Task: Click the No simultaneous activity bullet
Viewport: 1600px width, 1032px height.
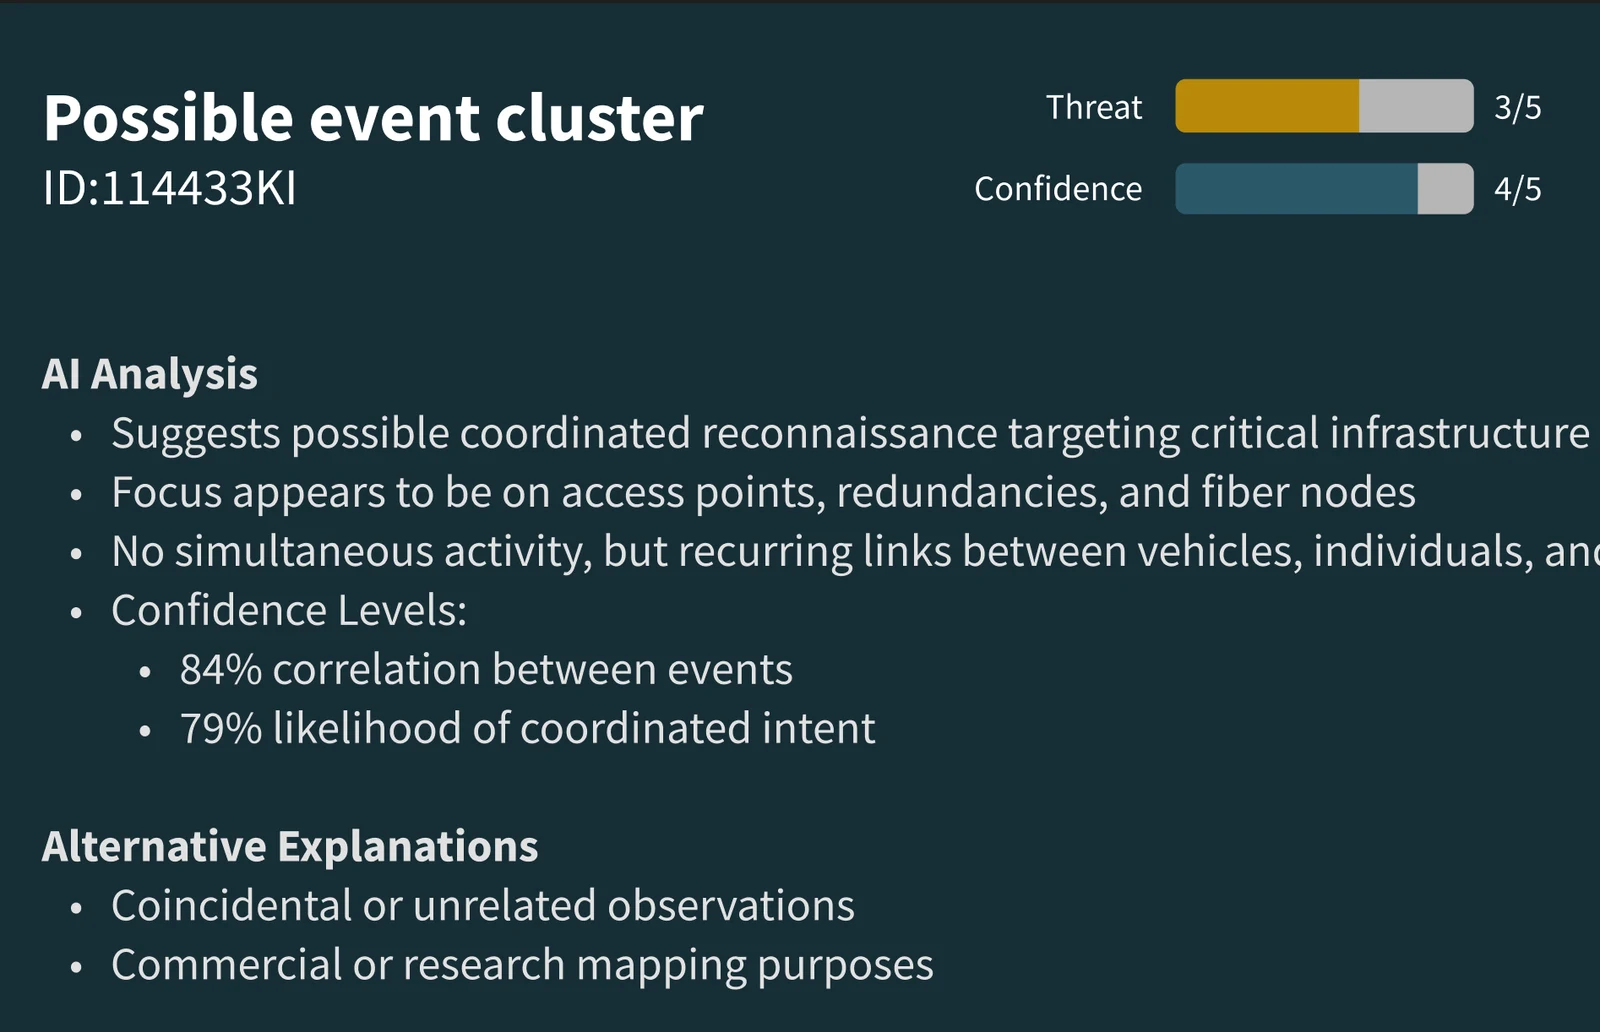Action: point(855,551)
